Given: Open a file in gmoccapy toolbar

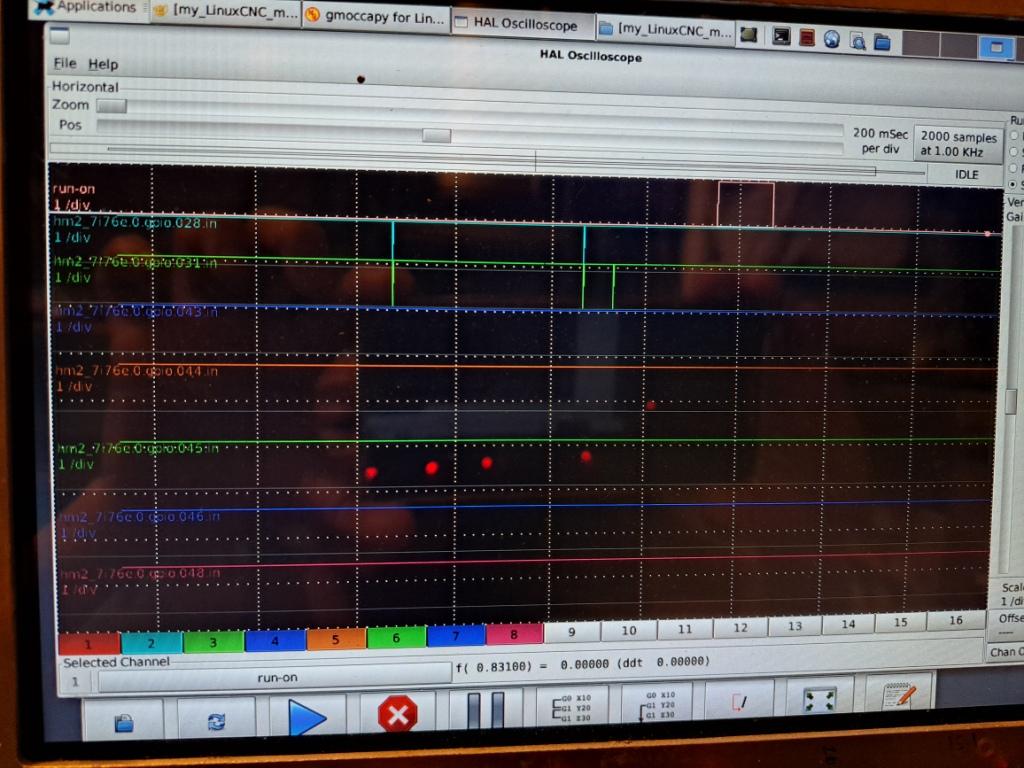Looking at the screenshot, I should tap(123, 720).
